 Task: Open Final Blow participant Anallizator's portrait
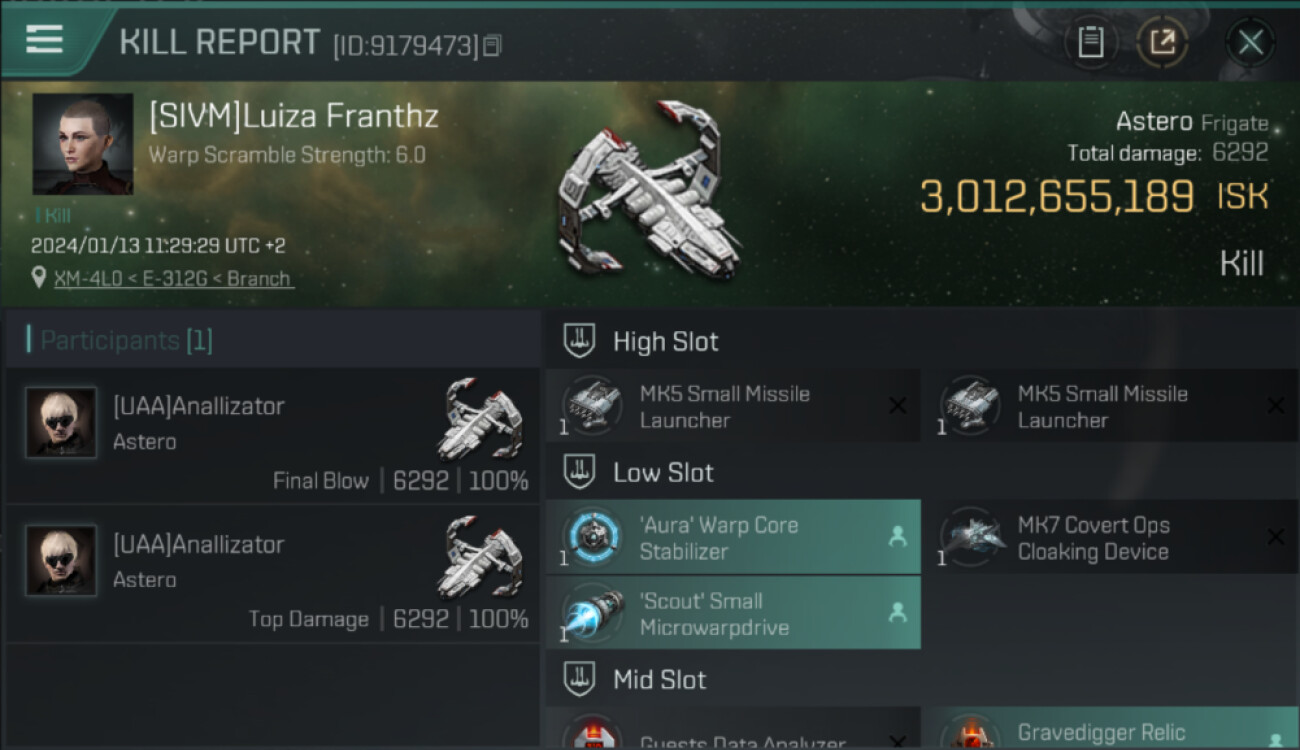[x=61, y=423]
